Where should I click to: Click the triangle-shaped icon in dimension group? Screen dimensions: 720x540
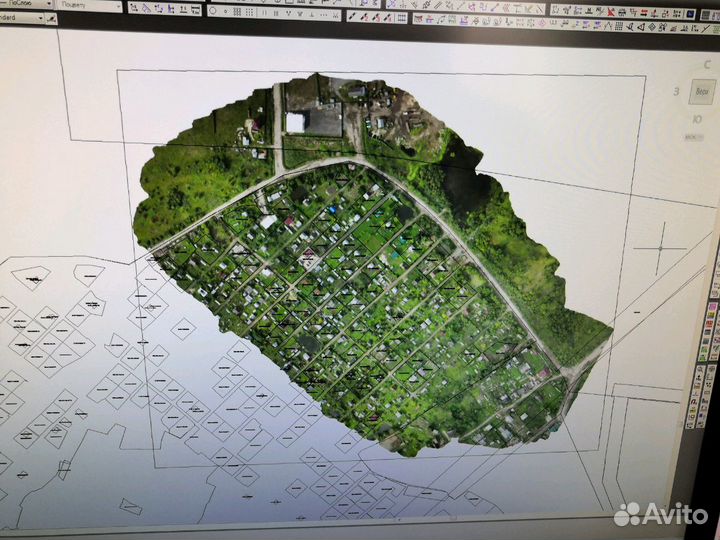146,9
